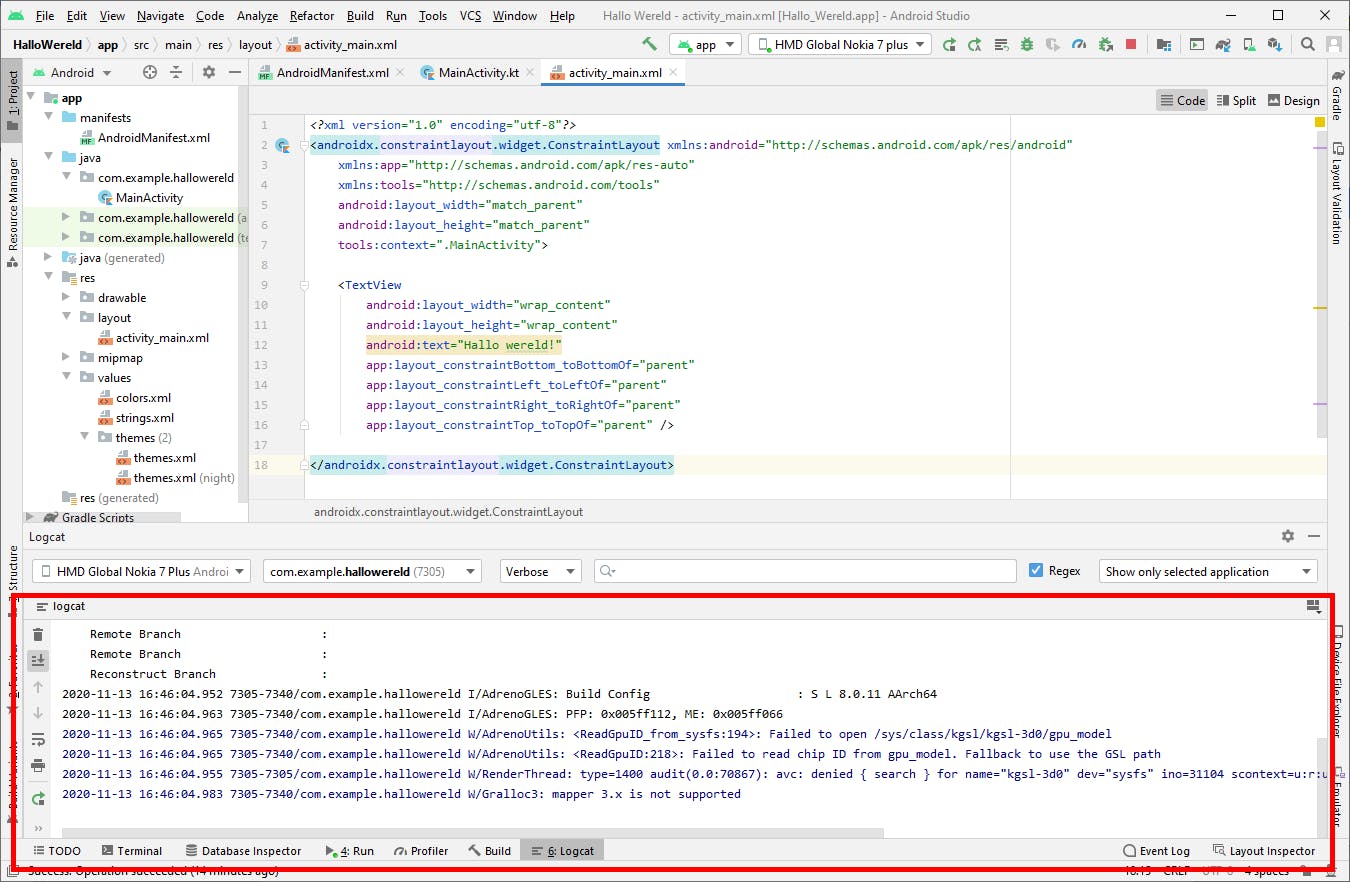Image resolution: width=1350 pixels, height=882 pixels.
Task: Open the Refactor menu
Action: [x=312, y=16]
